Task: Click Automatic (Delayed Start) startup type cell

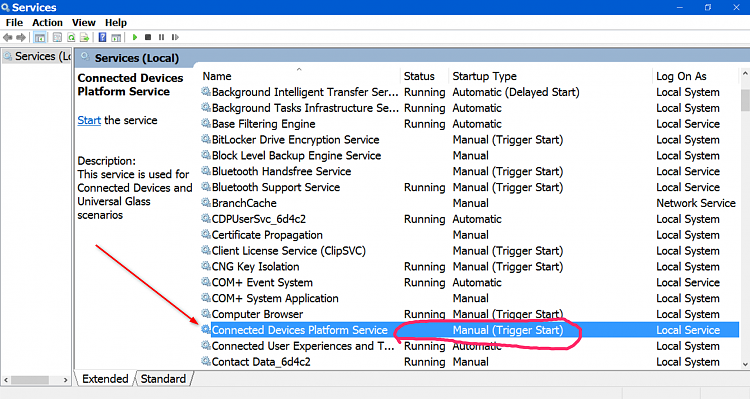Action: click(516, 92)
